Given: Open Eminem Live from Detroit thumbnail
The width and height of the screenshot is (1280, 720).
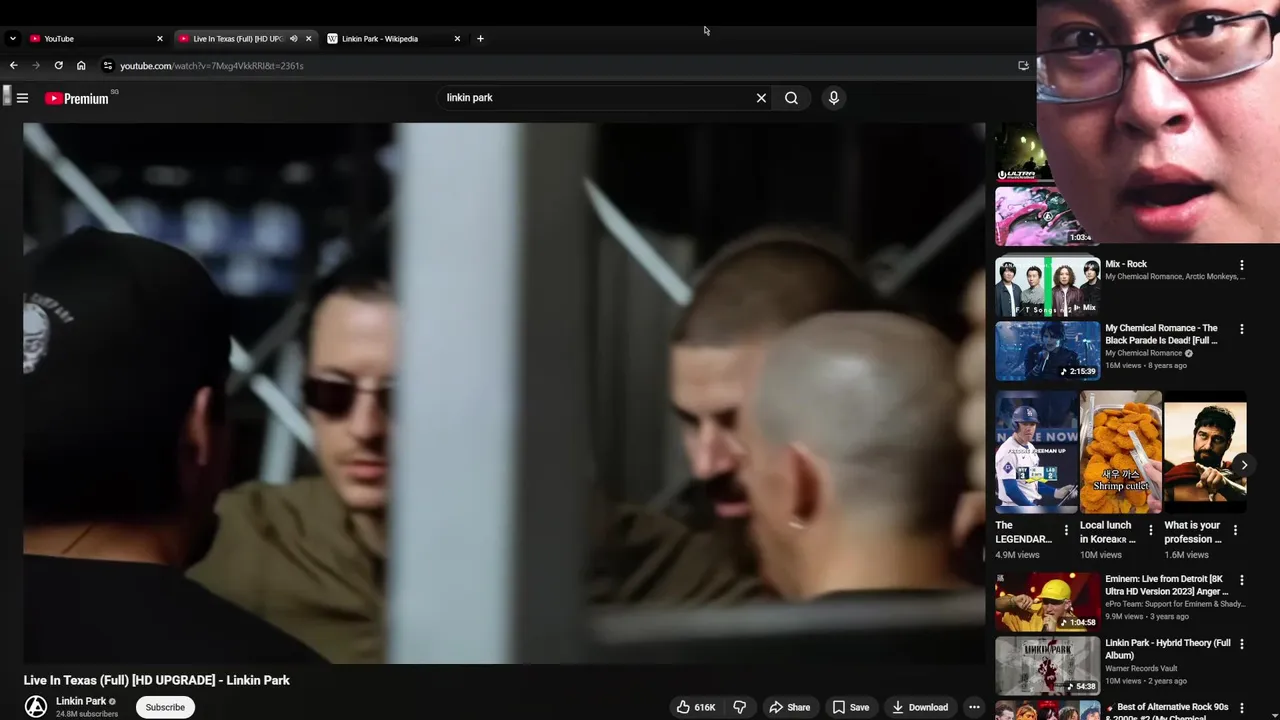Looking at the screenshot, I should [1047, 602].
